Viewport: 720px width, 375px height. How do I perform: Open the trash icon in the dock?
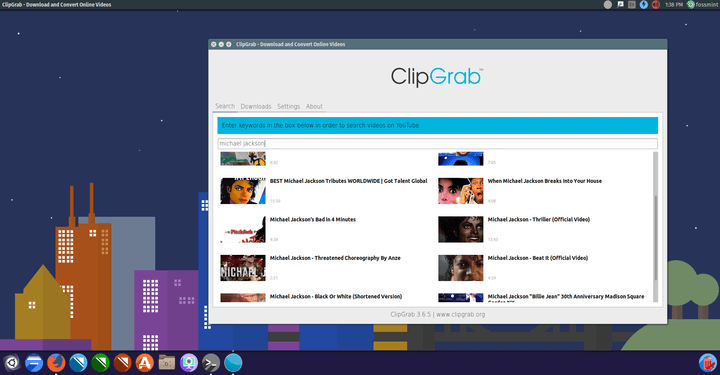[708, 363]
